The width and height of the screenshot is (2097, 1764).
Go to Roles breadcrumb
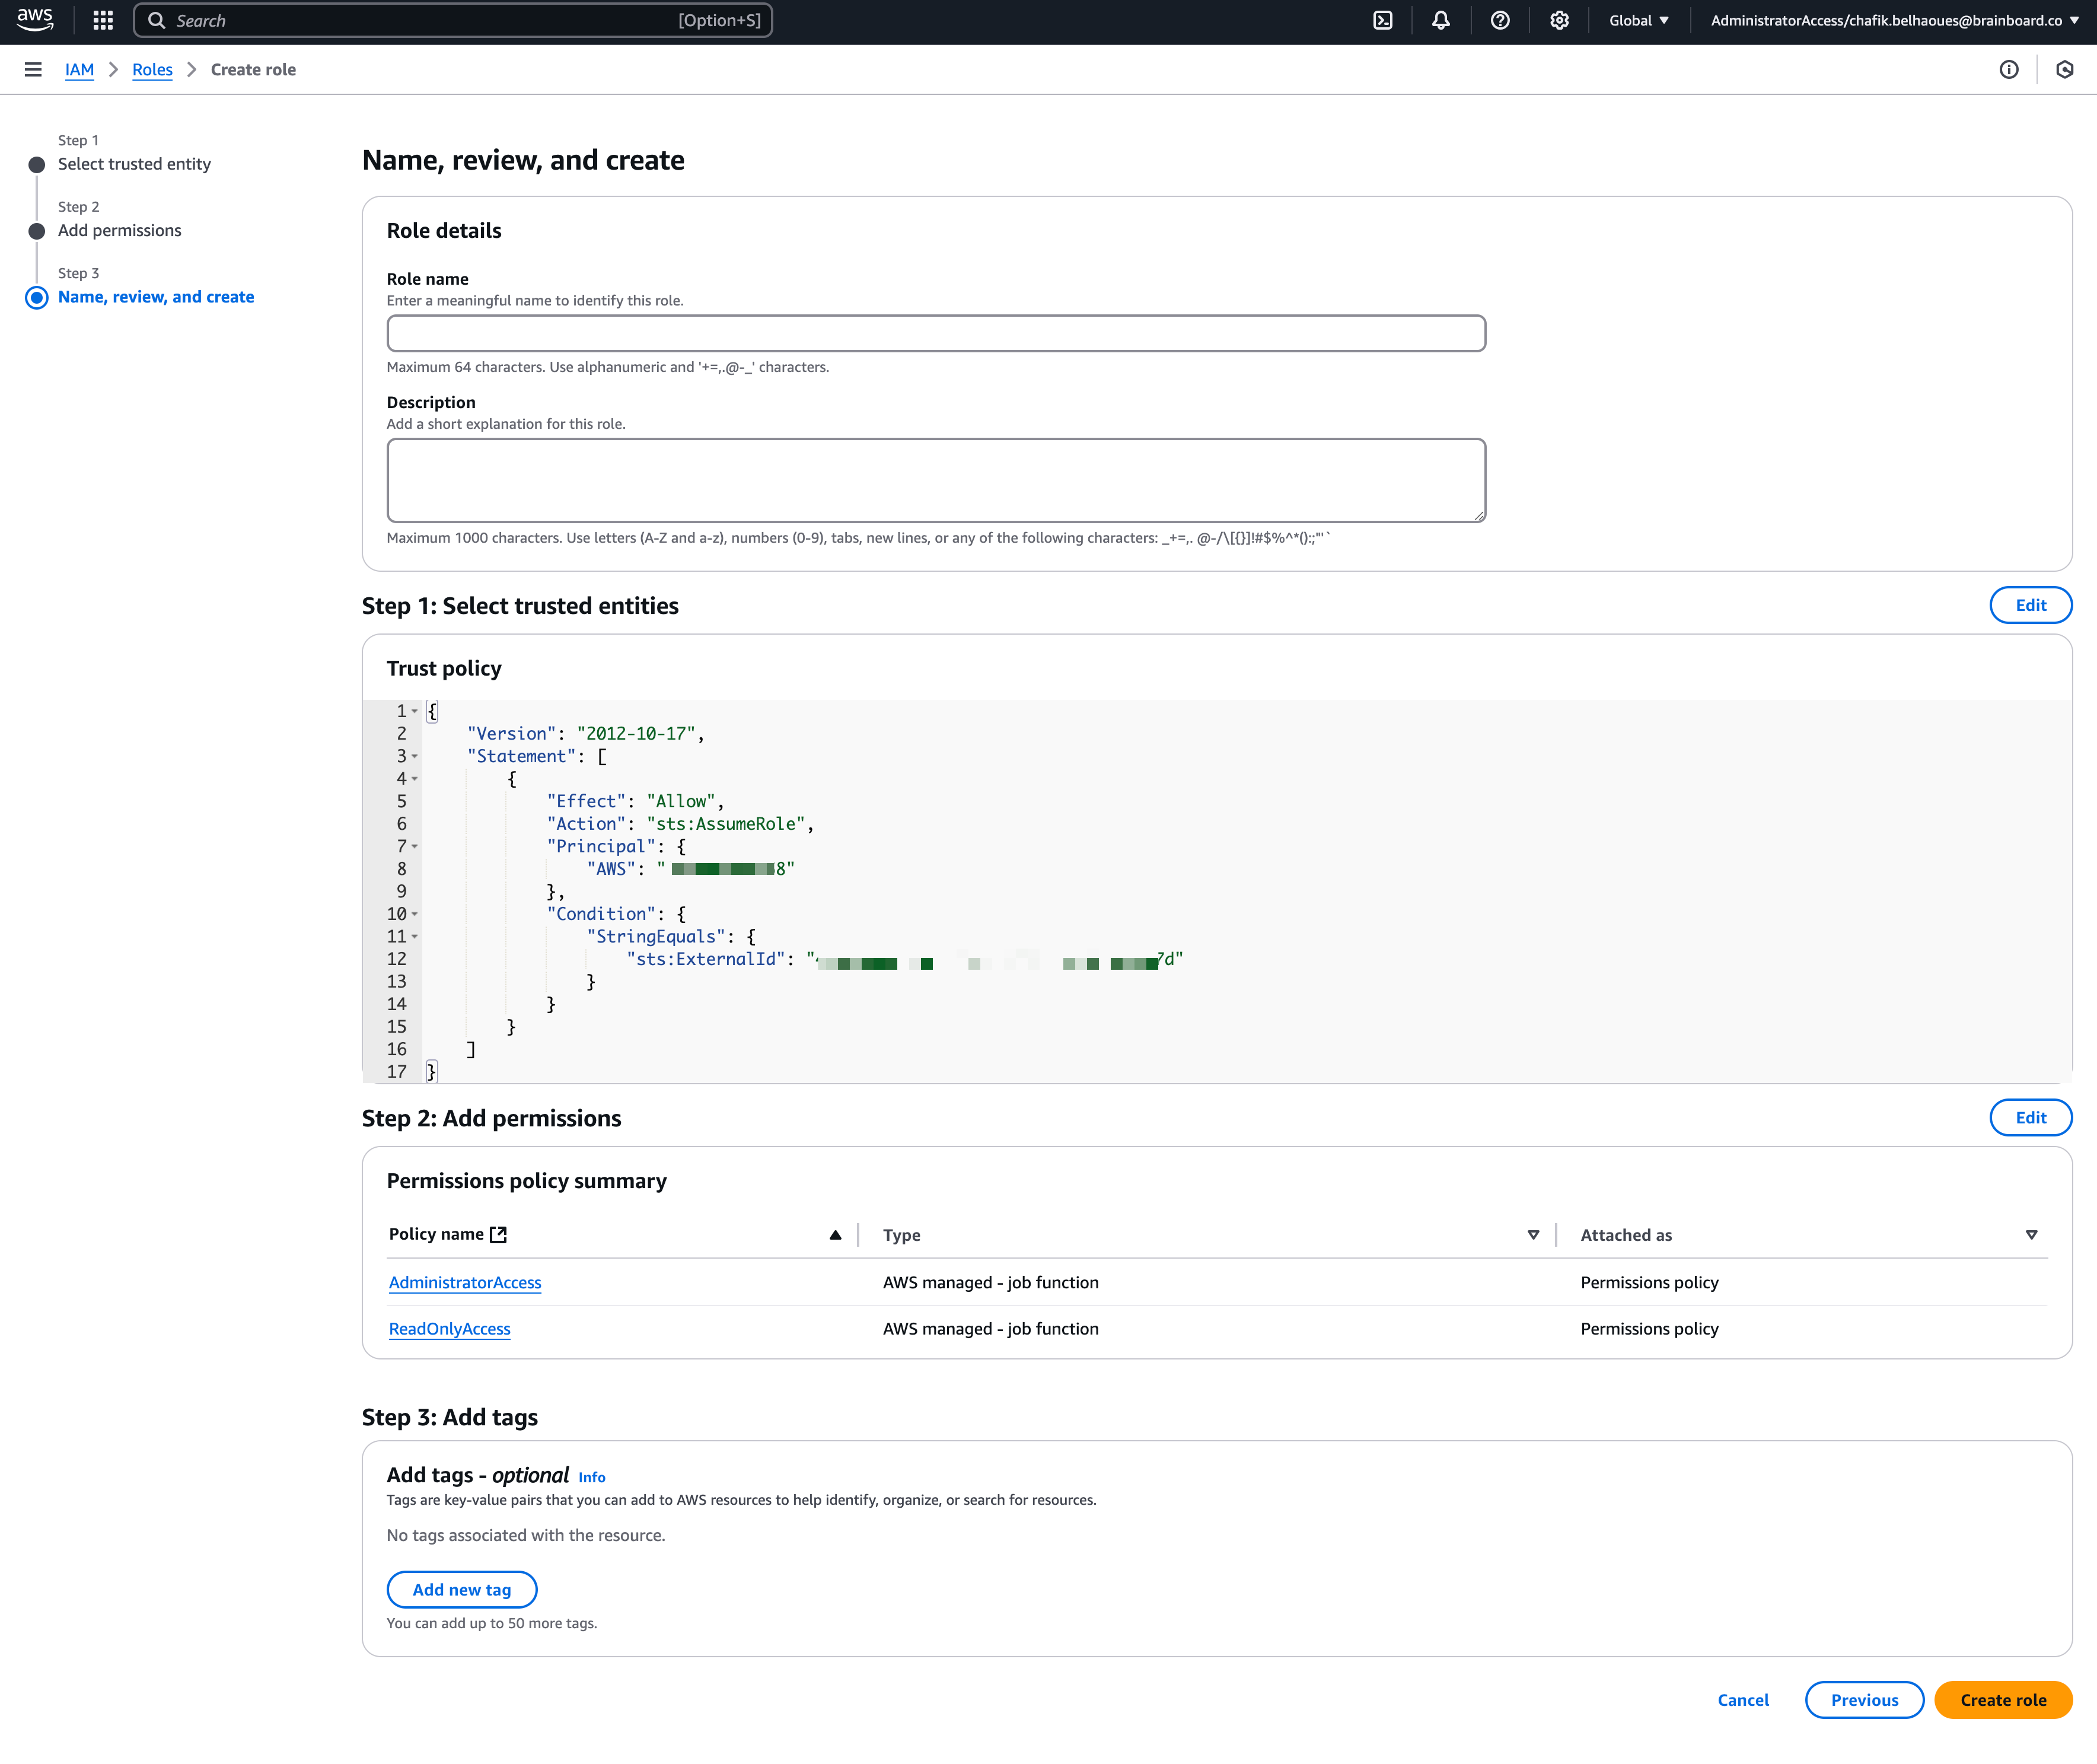pyautogui.click(x=152, y=69)
